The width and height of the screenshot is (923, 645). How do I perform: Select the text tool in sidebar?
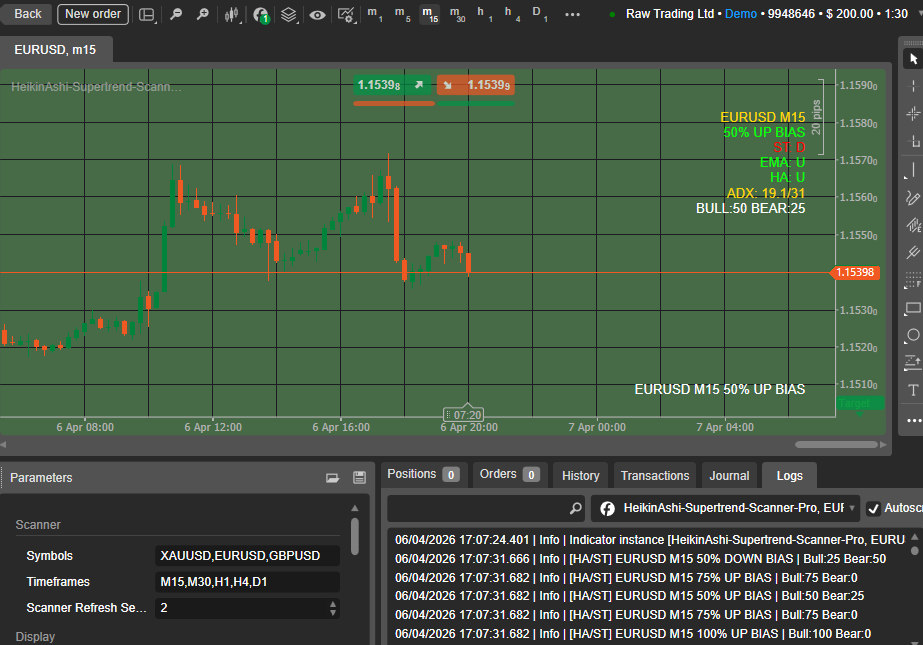pos(912,390)
